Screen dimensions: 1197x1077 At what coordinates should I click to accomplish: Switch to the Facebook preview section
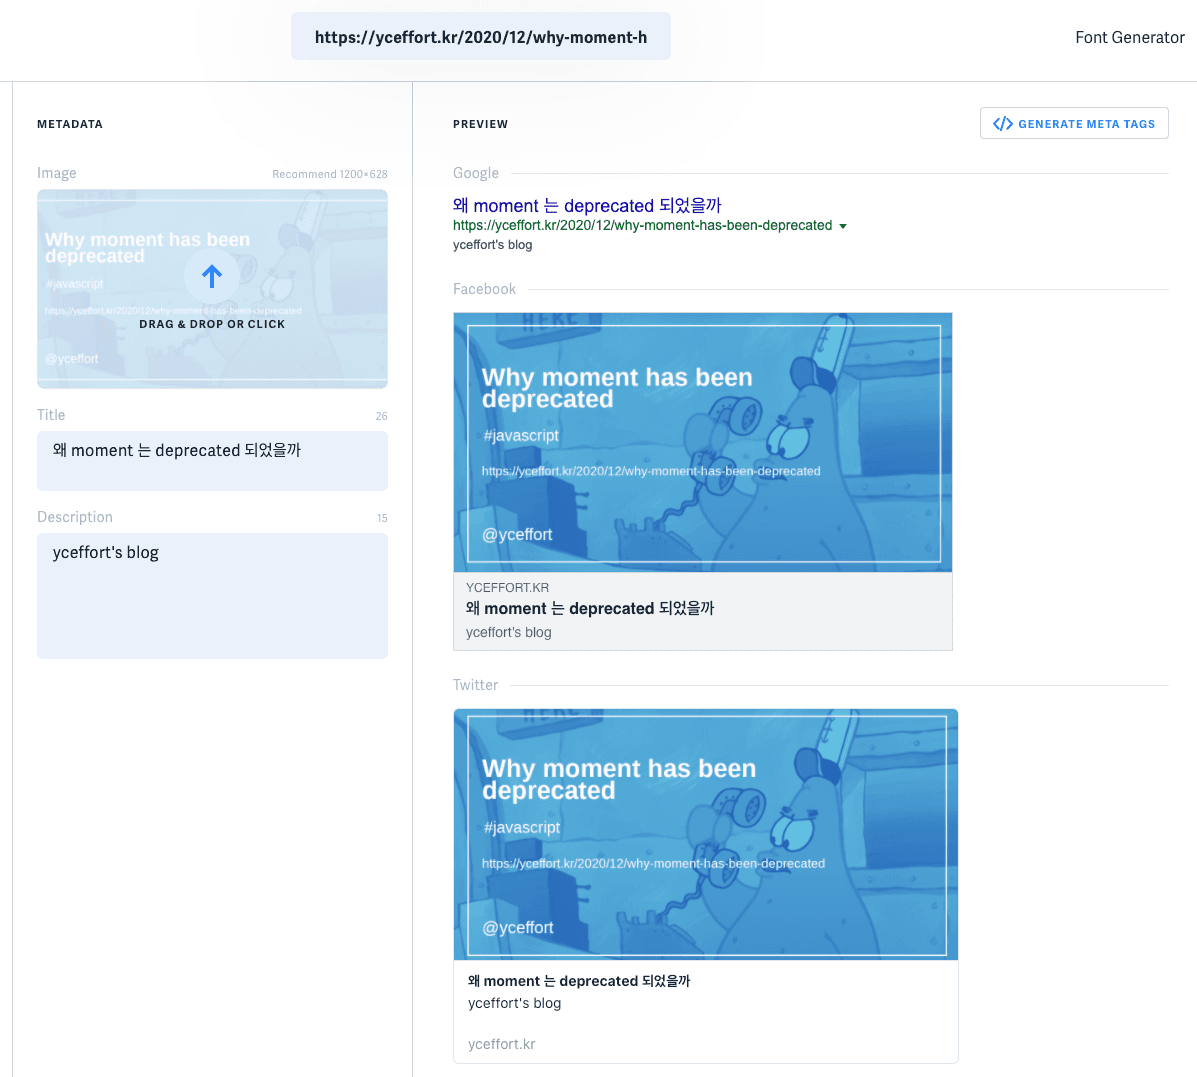click(484, 288)
